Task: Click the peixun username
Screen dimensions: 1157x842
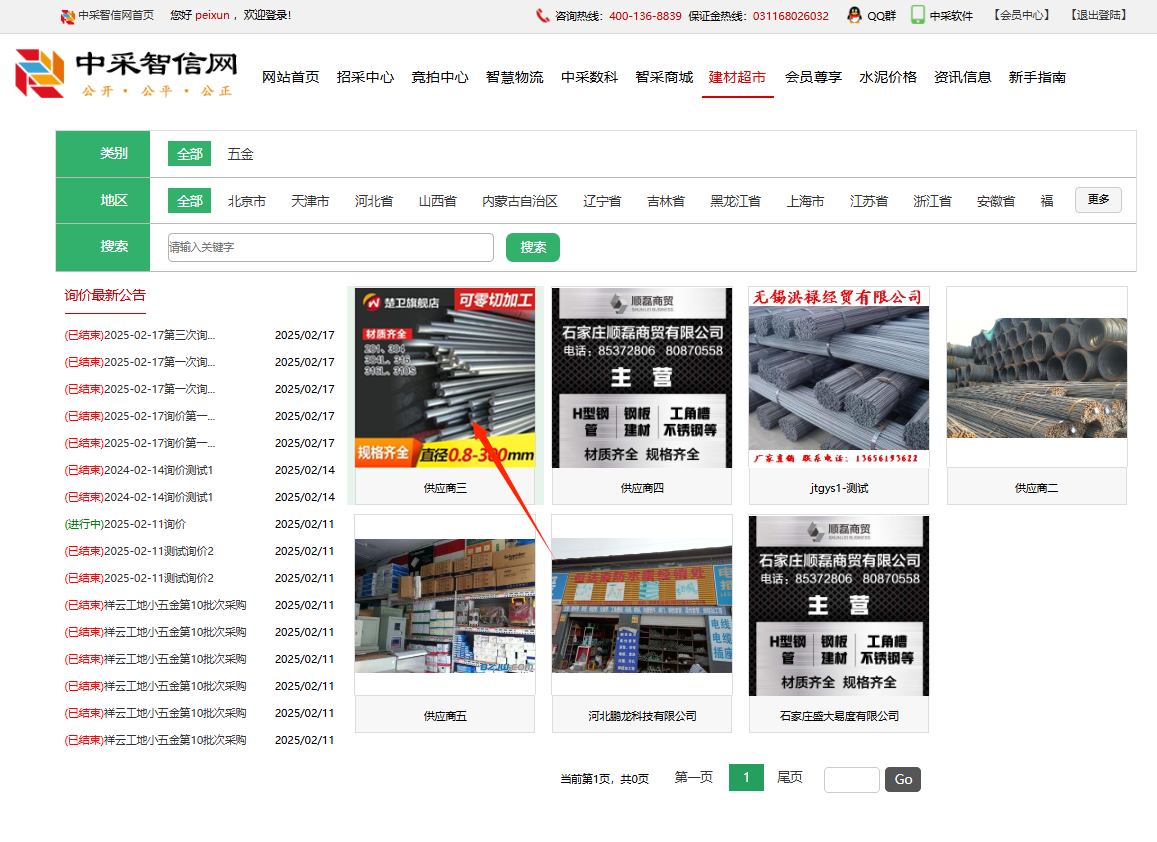Action: [213, 15]
